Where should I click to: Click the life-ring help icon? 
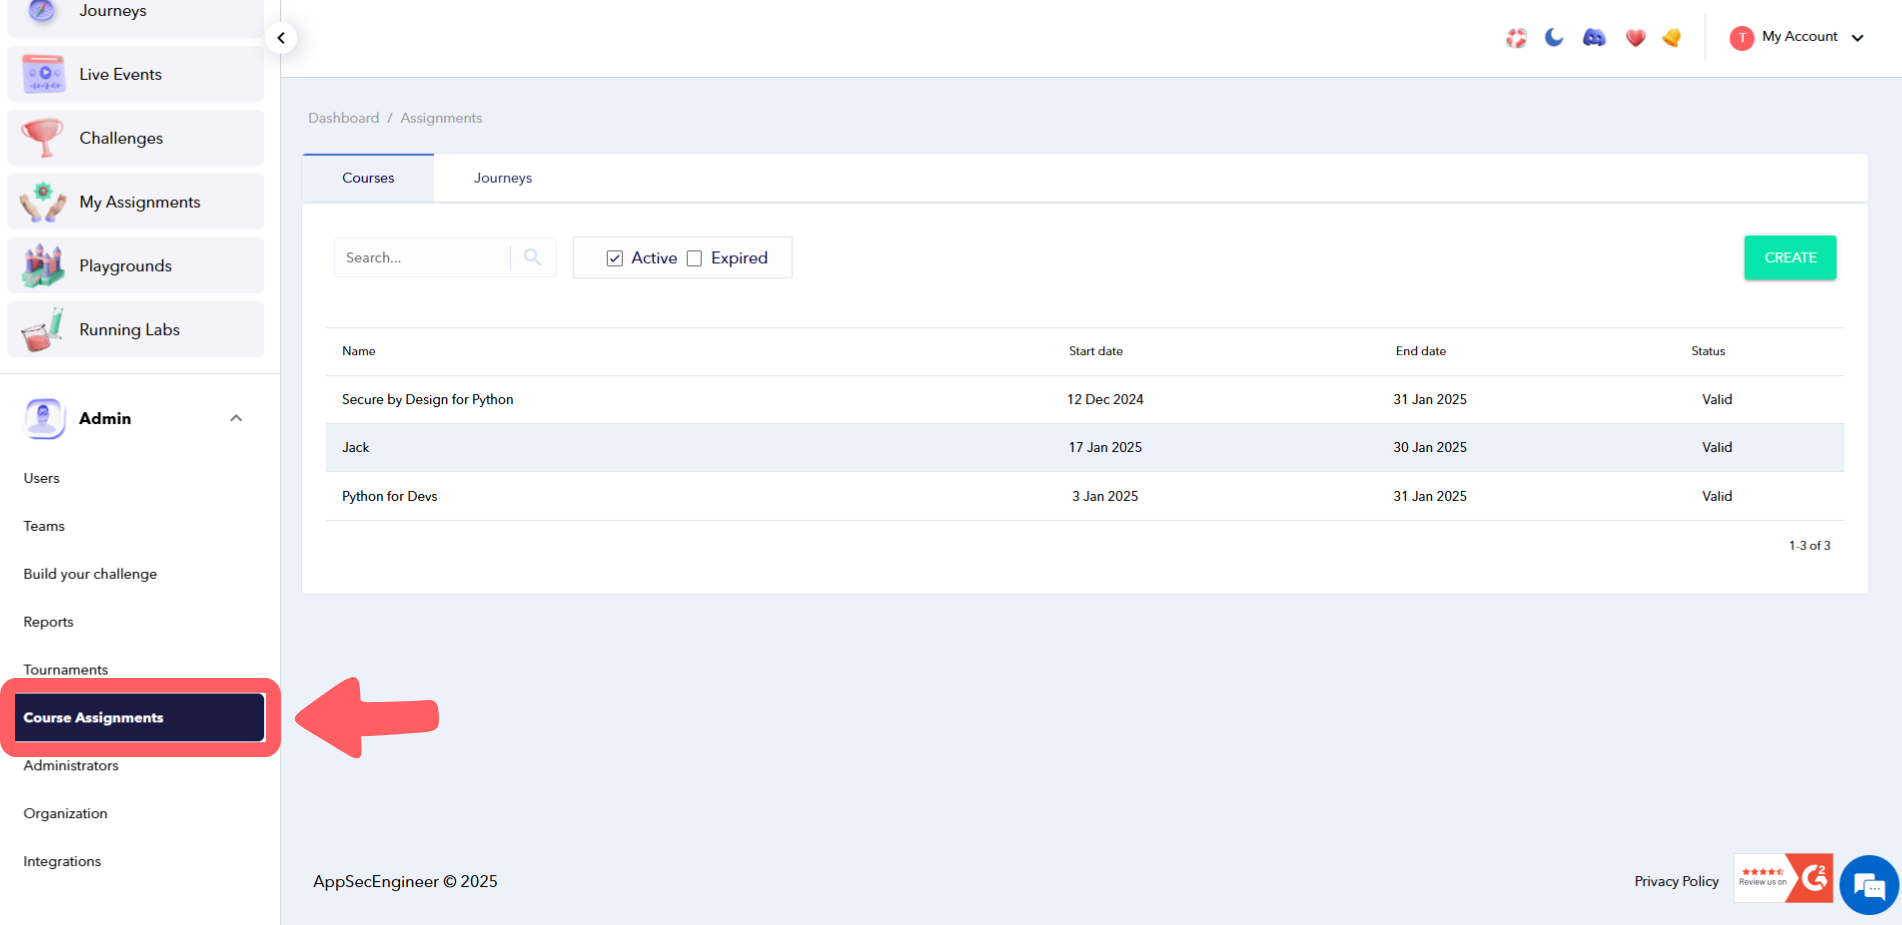click(1516, 37)
